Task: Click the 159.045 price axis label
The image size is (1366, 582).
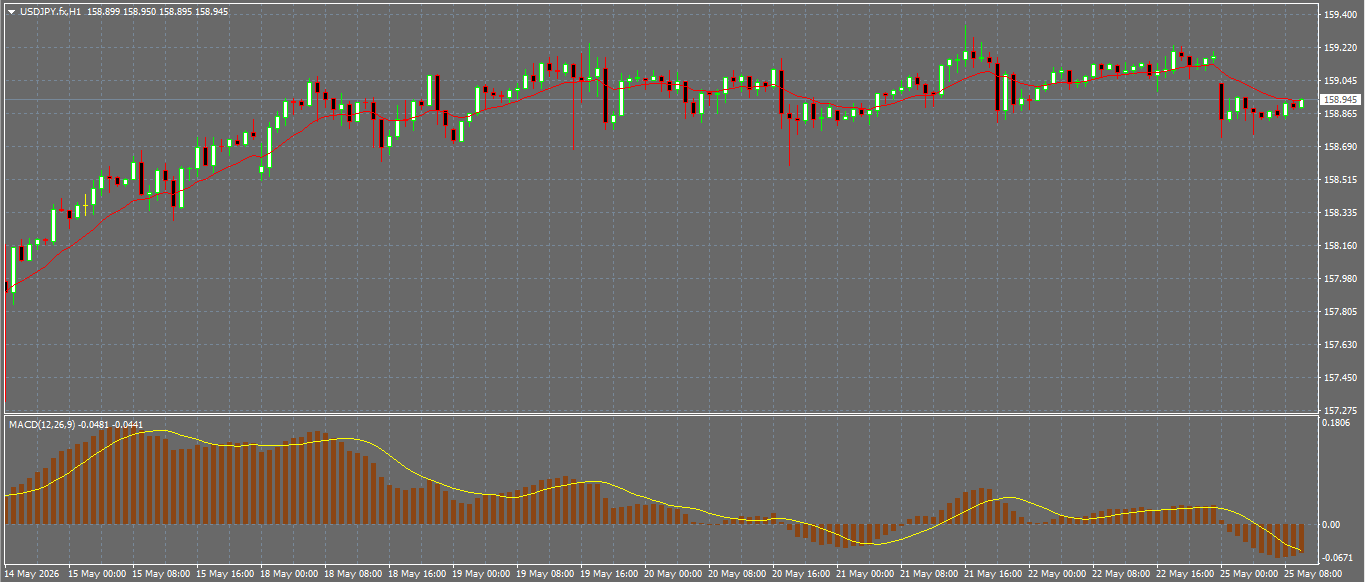Action: (1340, 81)
